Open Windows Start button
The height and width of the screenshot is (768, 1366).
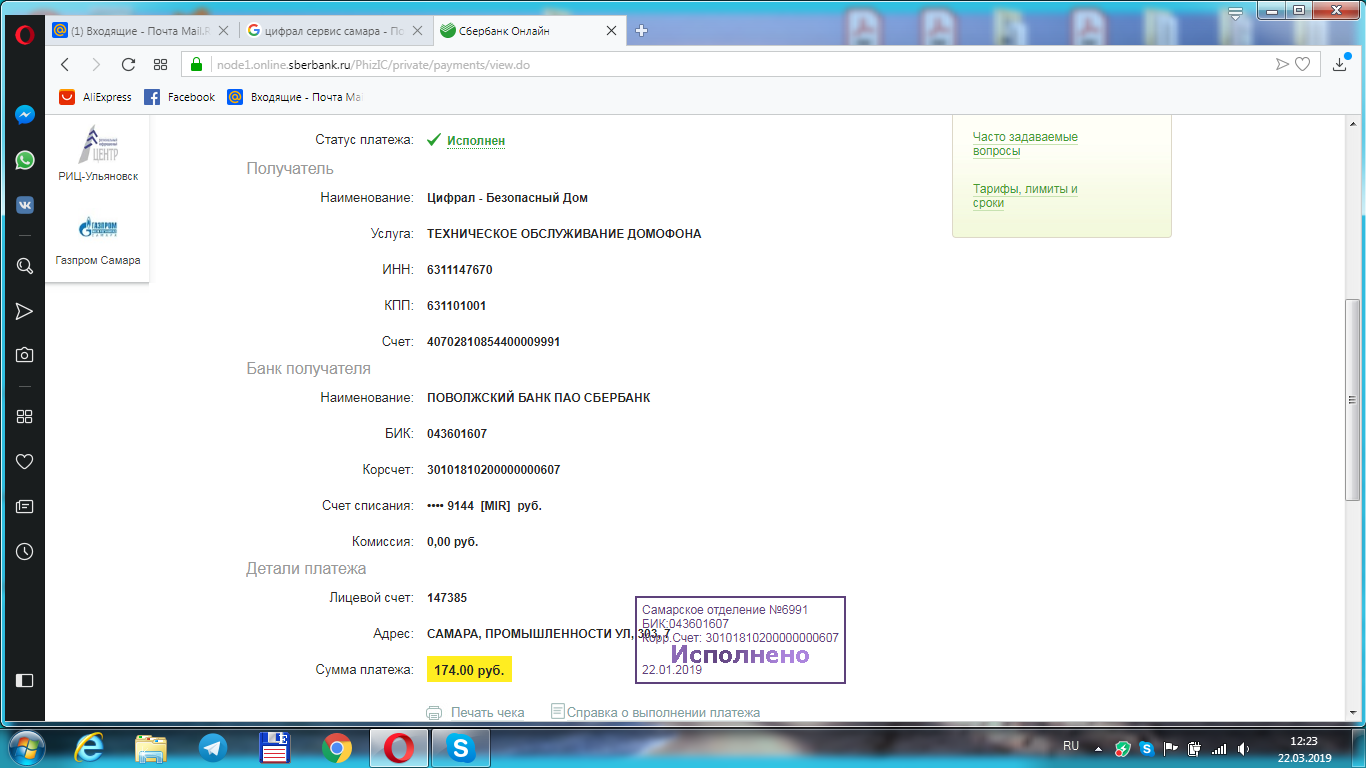tap(25, 747)
